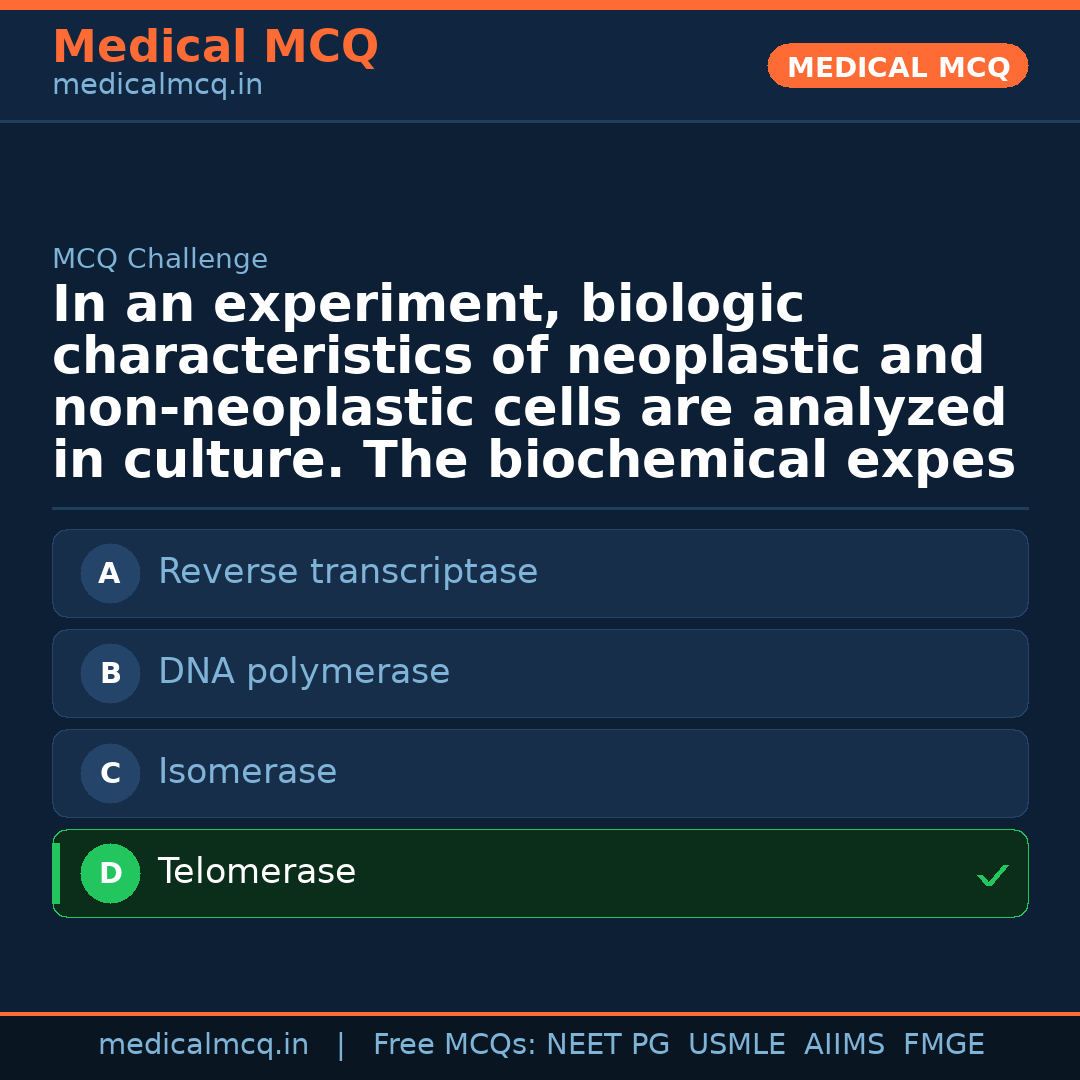
Task: Click "FMGE" in the footer
Action: tap(943, 1045)
